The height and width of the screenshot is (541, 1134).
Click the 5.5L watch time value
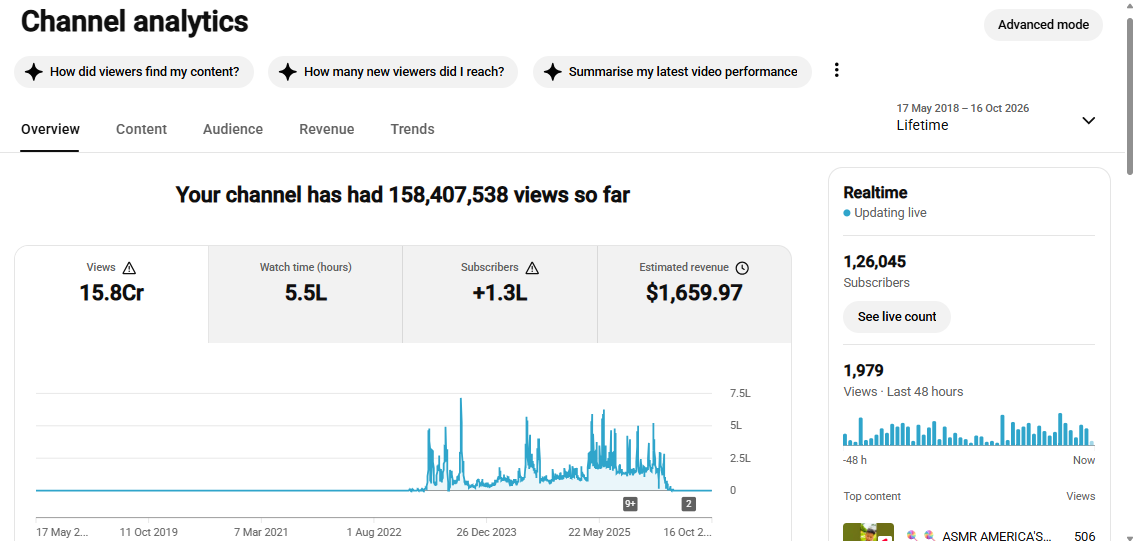point(305,293)
